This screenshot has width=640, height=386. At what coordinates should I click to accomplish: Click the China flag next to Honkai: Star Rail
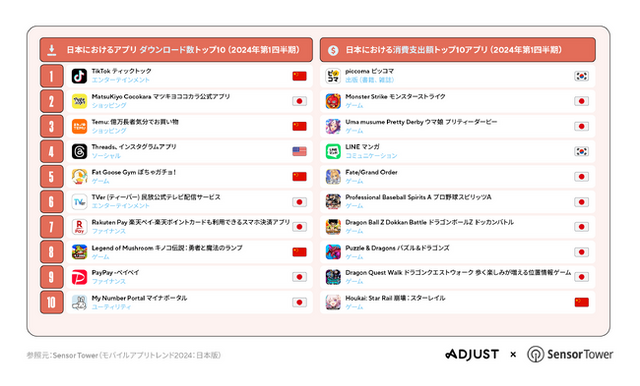pyautogui.click(x=582, y=302)
